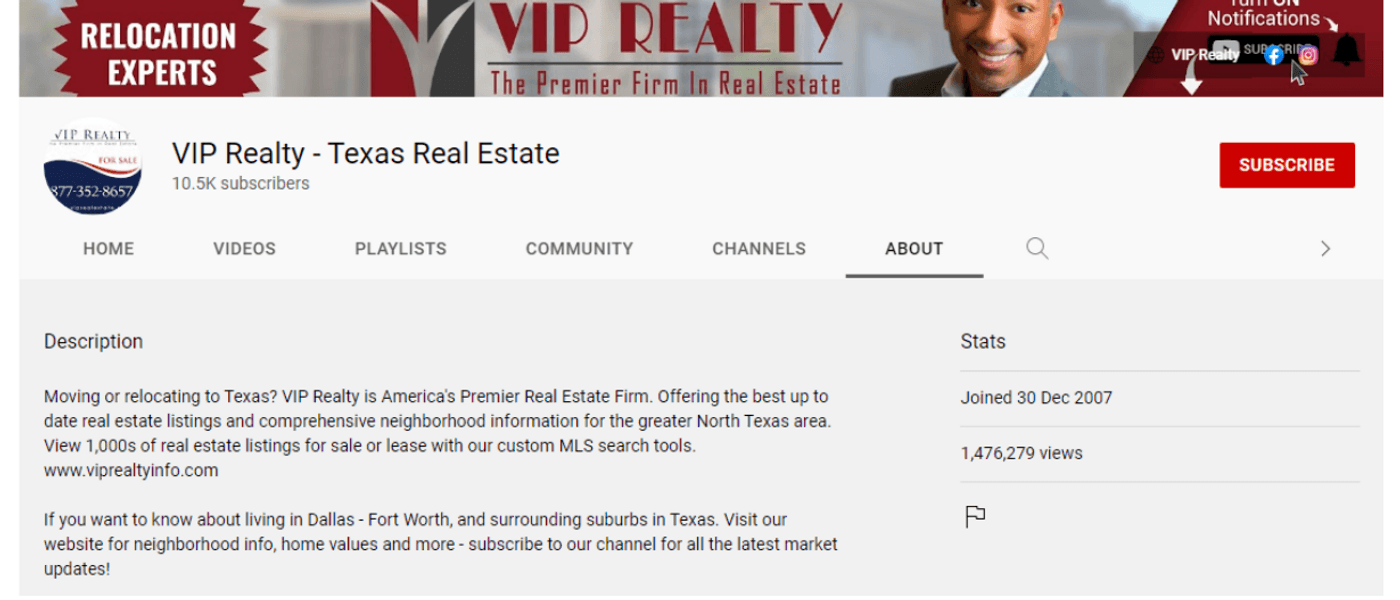Open the Instagram link icon on banner
1400x600 pixels.
point(1309,55)
